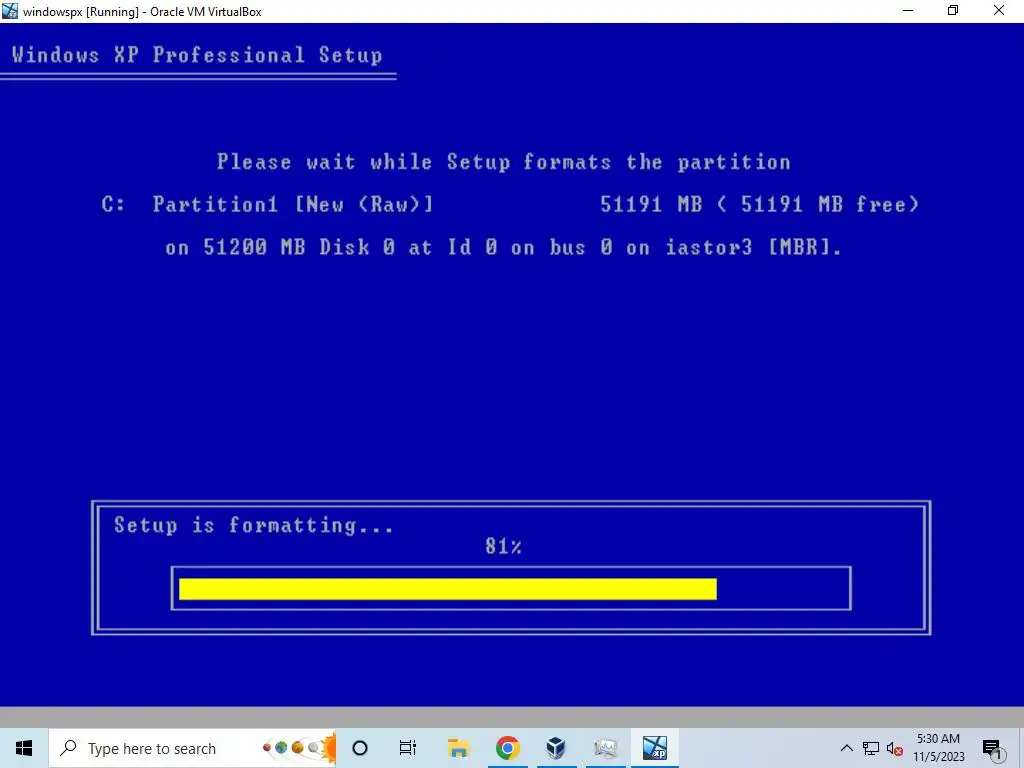Click the 81% progress value
The image size is (1024, 768).
503,547
